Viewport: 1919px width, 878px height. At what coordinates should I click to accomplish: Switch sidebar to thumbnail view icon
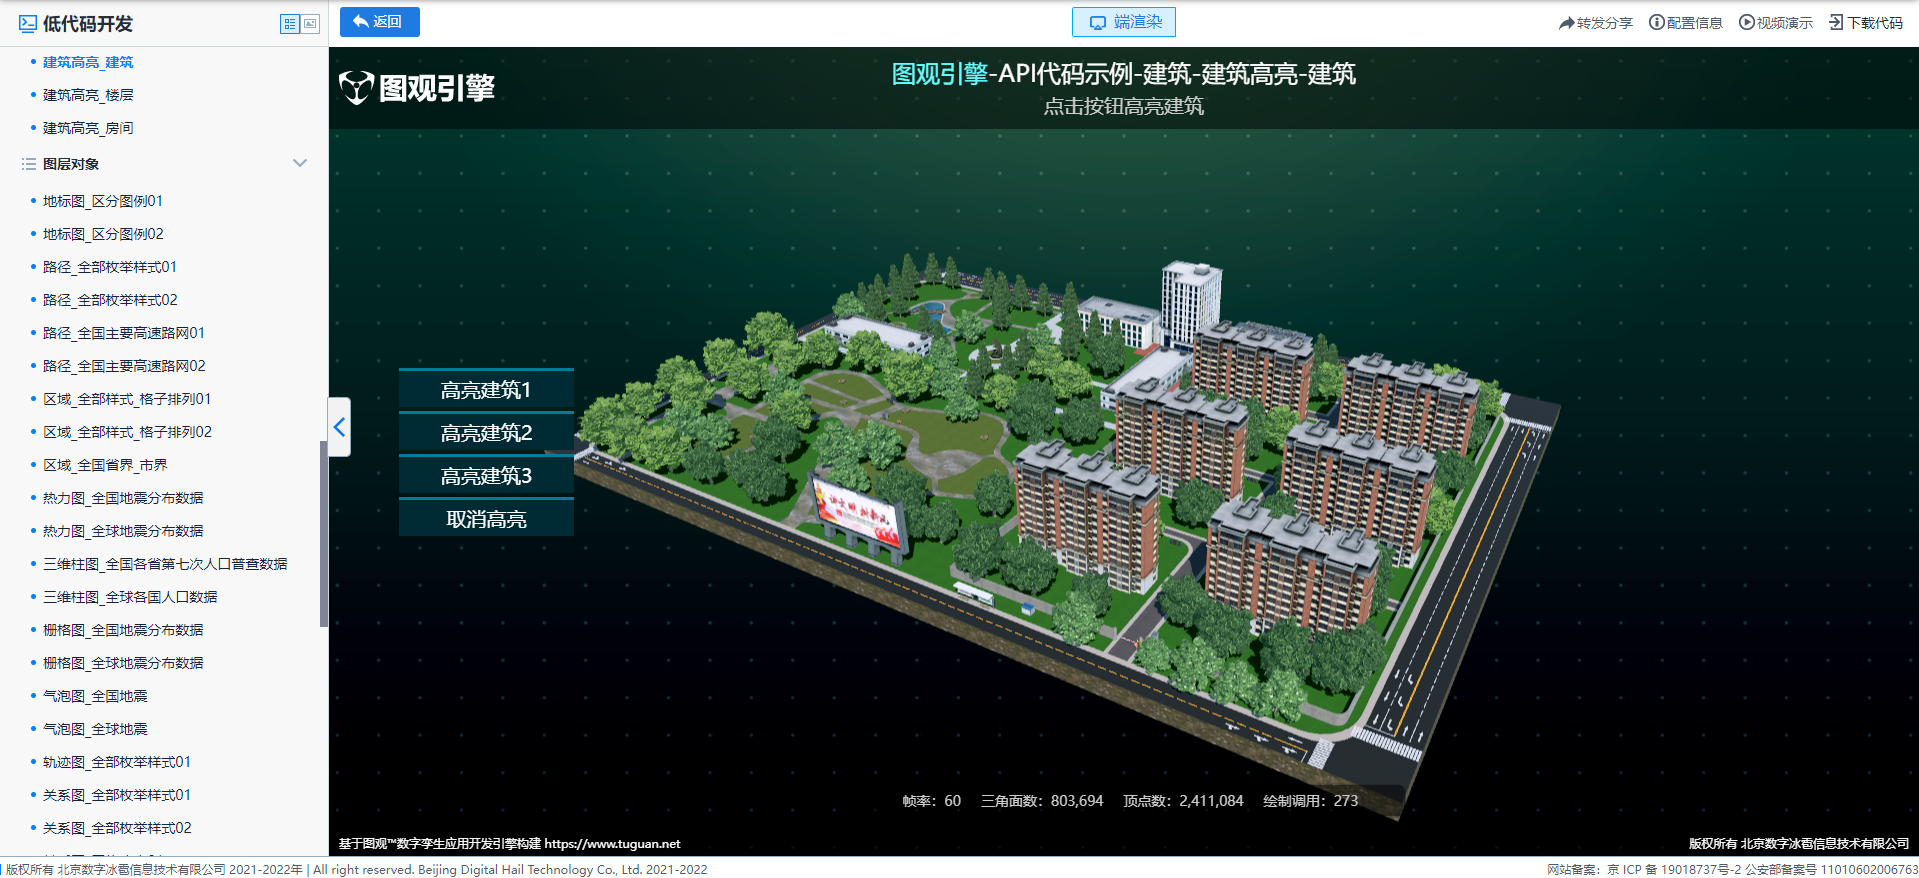point(310,24)
